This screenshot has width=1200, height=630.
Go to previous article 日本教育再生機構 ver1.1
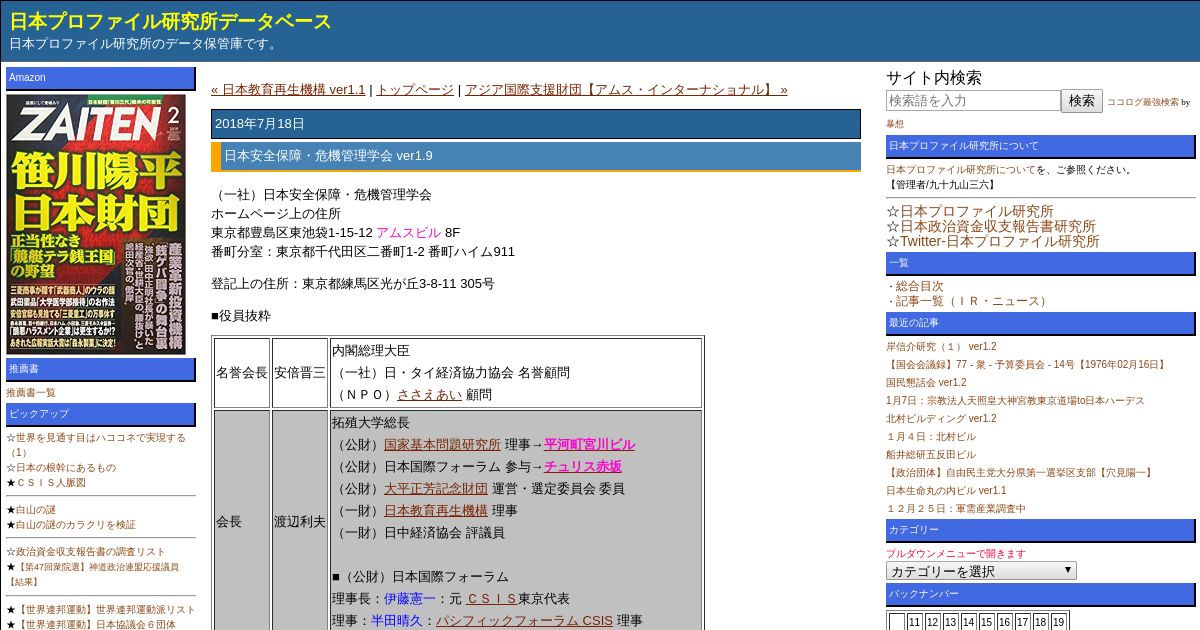pyautogui.click(x=288, y=89)
